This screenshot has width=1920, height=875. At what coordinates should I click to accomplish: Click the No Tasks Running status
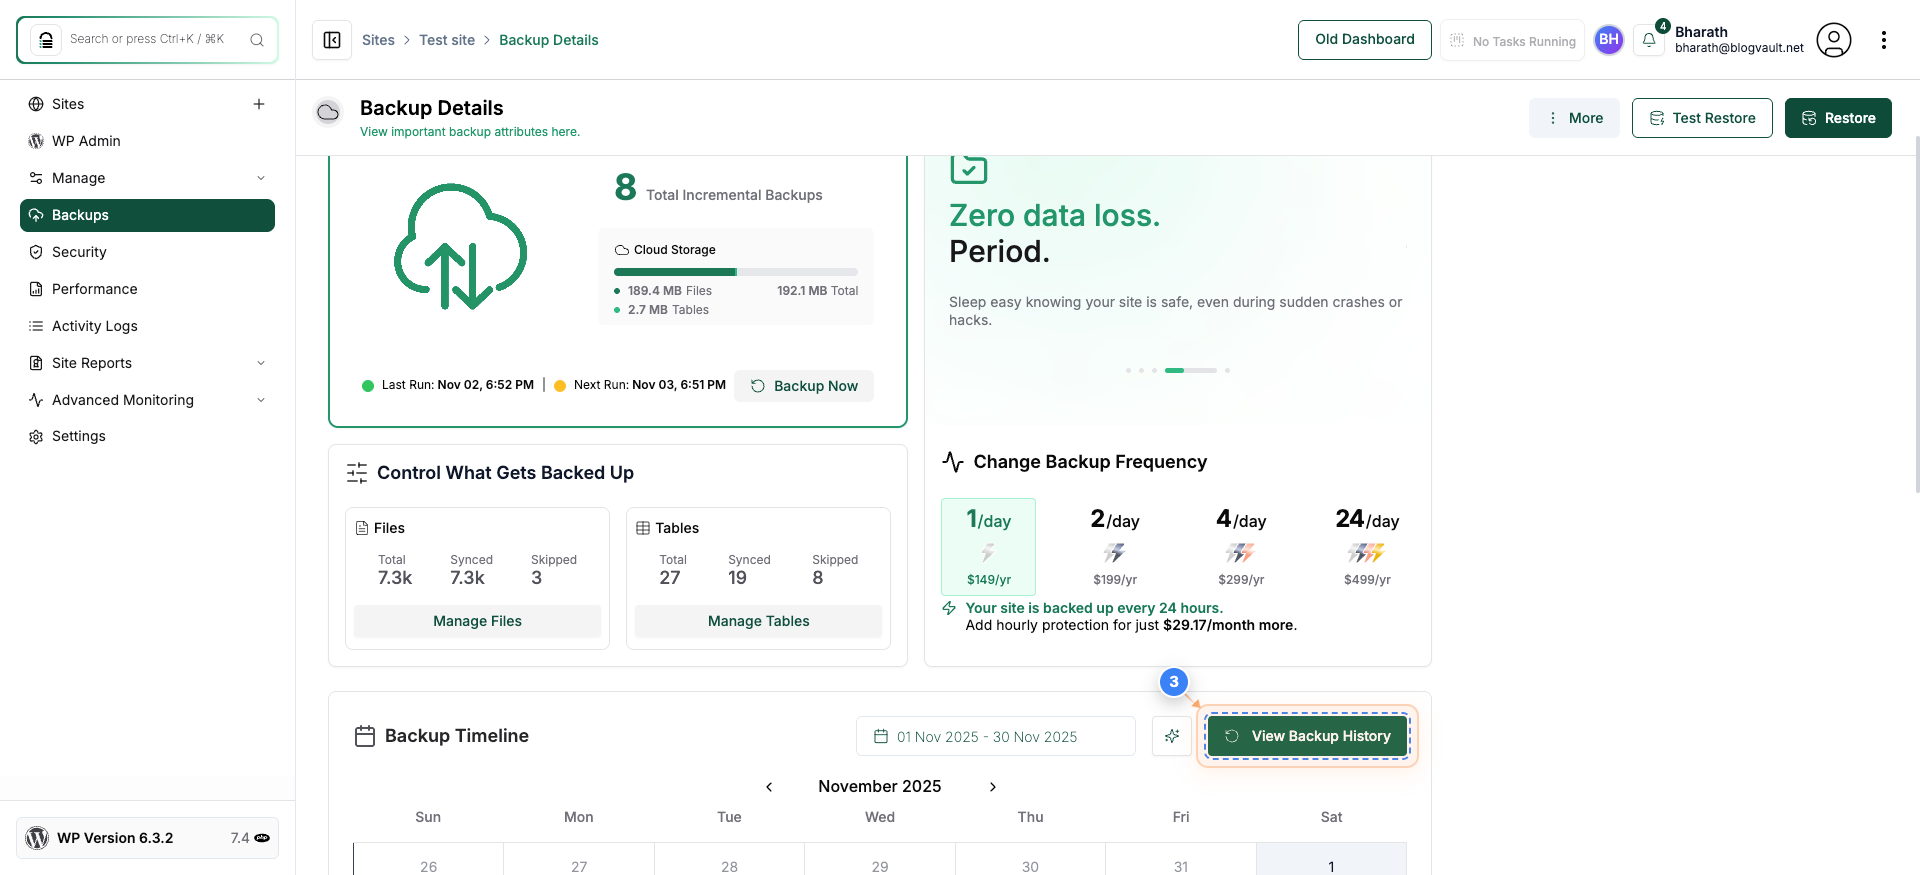[x=1512, y=41]
